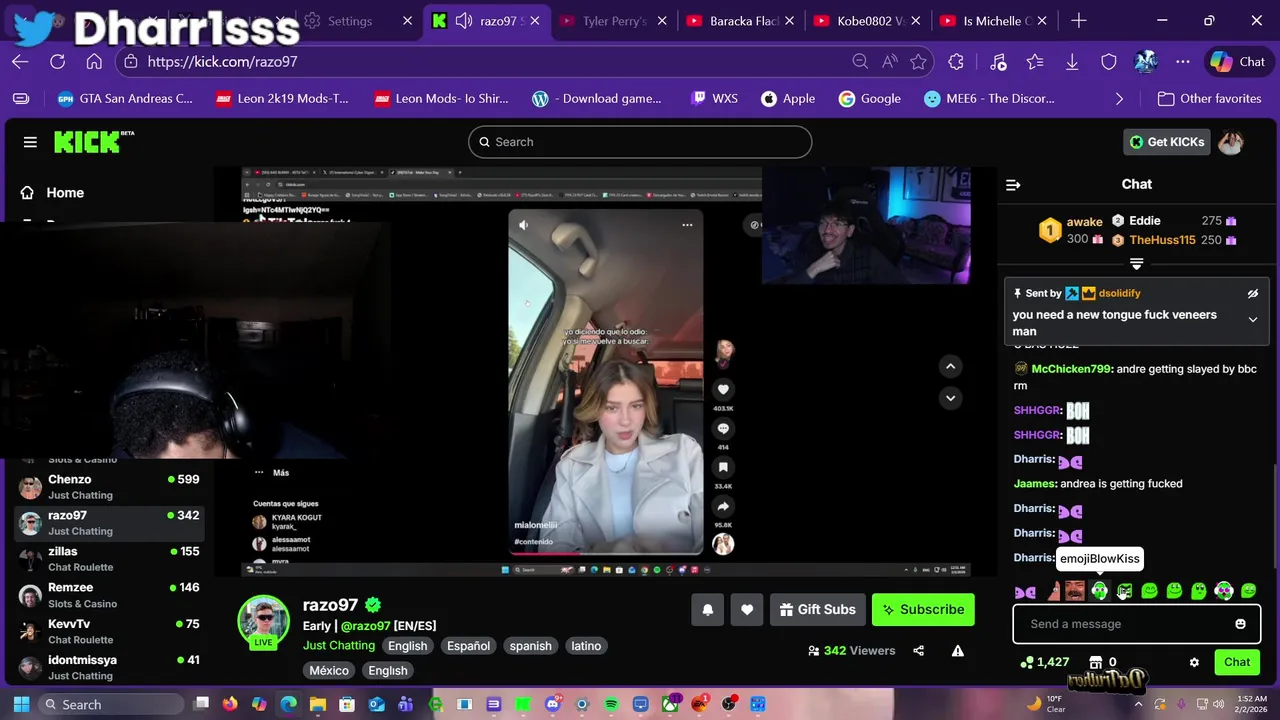
Task: Click the chat user McChicken799
Action: 1071,369
